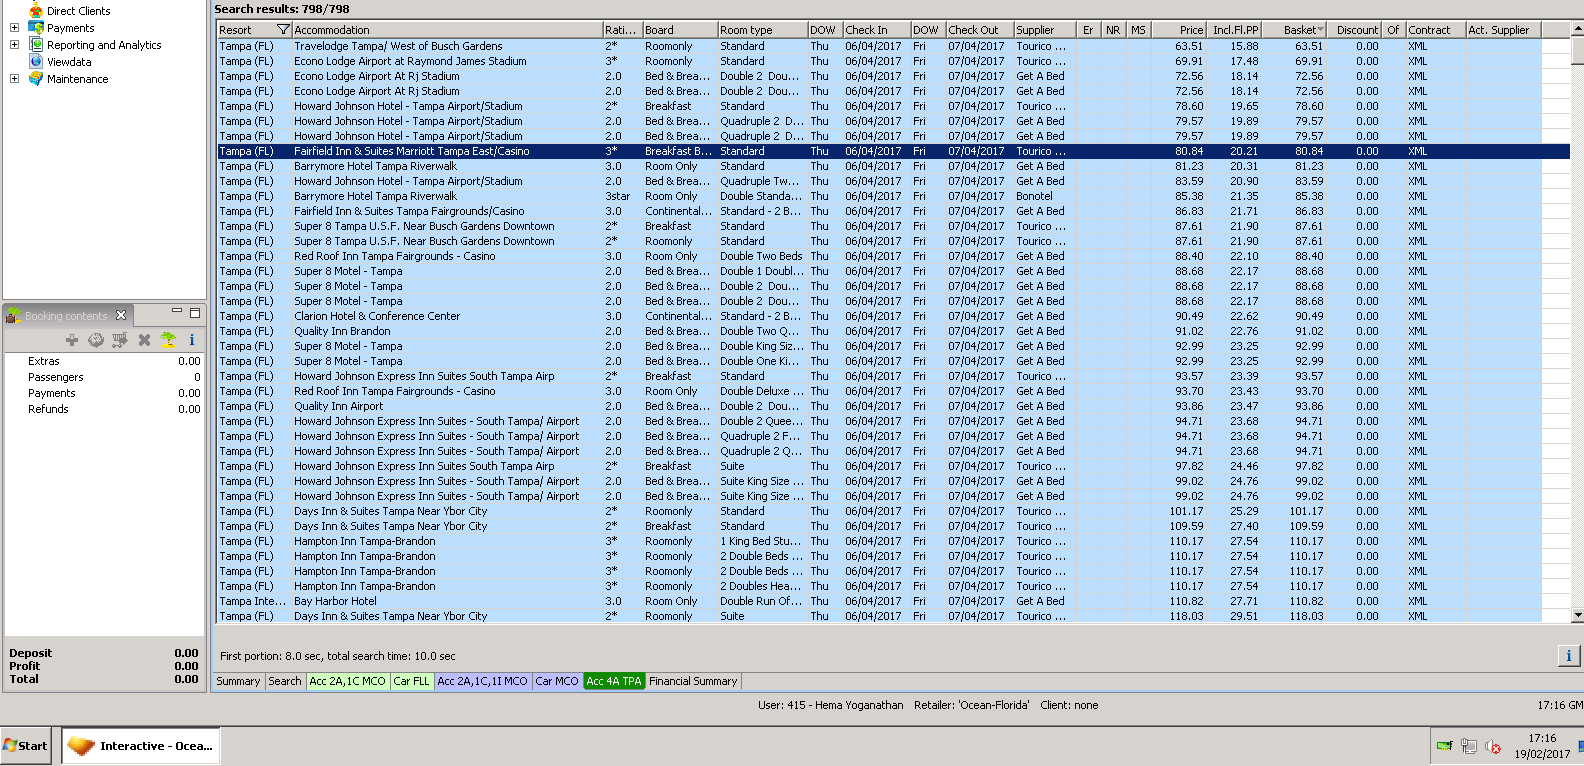Image resolution: width=1584 pixels, height=766 pixels.
Task: Click the shopping cart icon in Booking contents
Action: pos(120,340)
